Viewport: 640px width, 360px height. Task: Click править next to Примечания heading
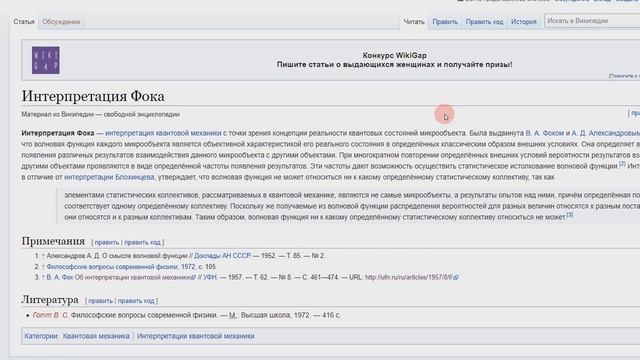point(107,242)
